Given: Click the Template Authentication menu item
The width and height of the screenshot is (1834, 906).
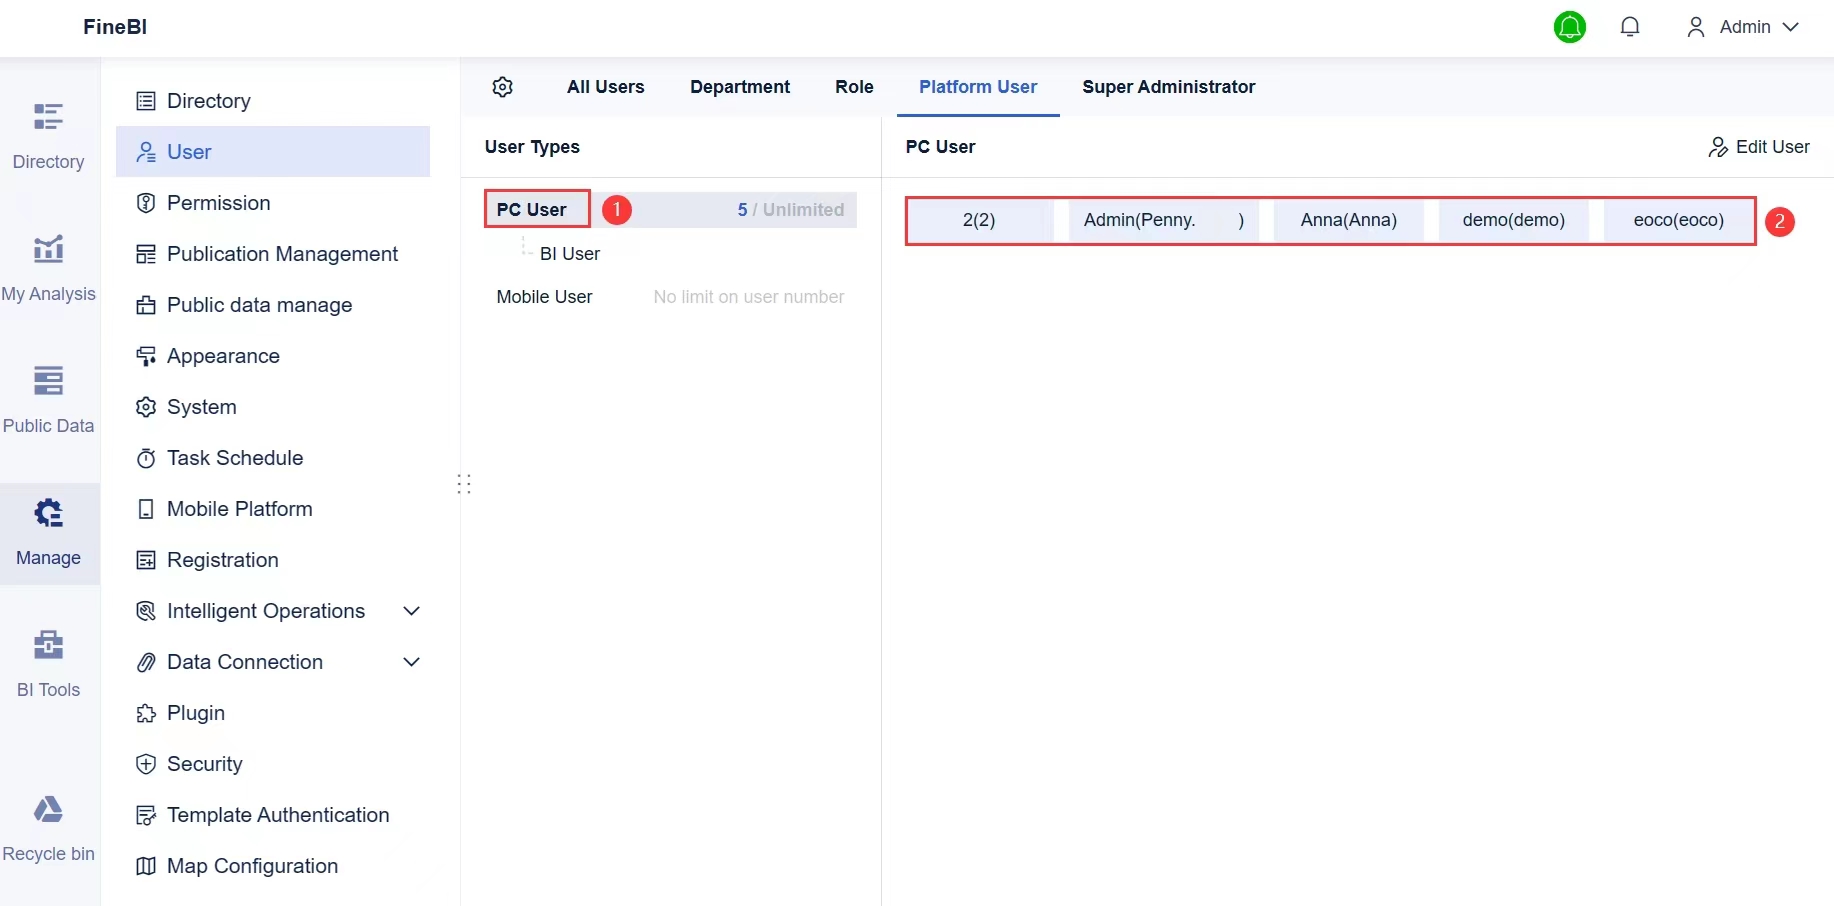Looking at the screenshot, I should [276, 815].
